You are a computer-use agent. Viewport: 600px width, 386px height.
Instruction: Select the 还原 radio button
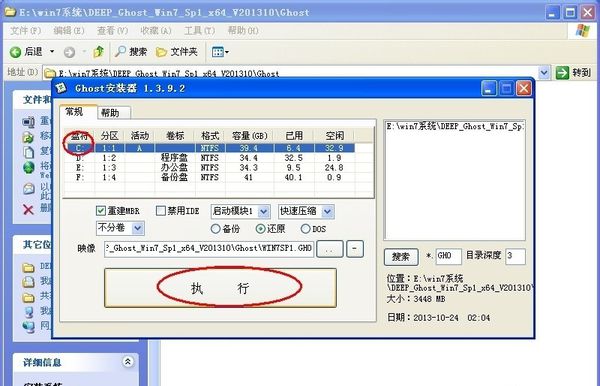pyautogui.click(x=261, y=229)
